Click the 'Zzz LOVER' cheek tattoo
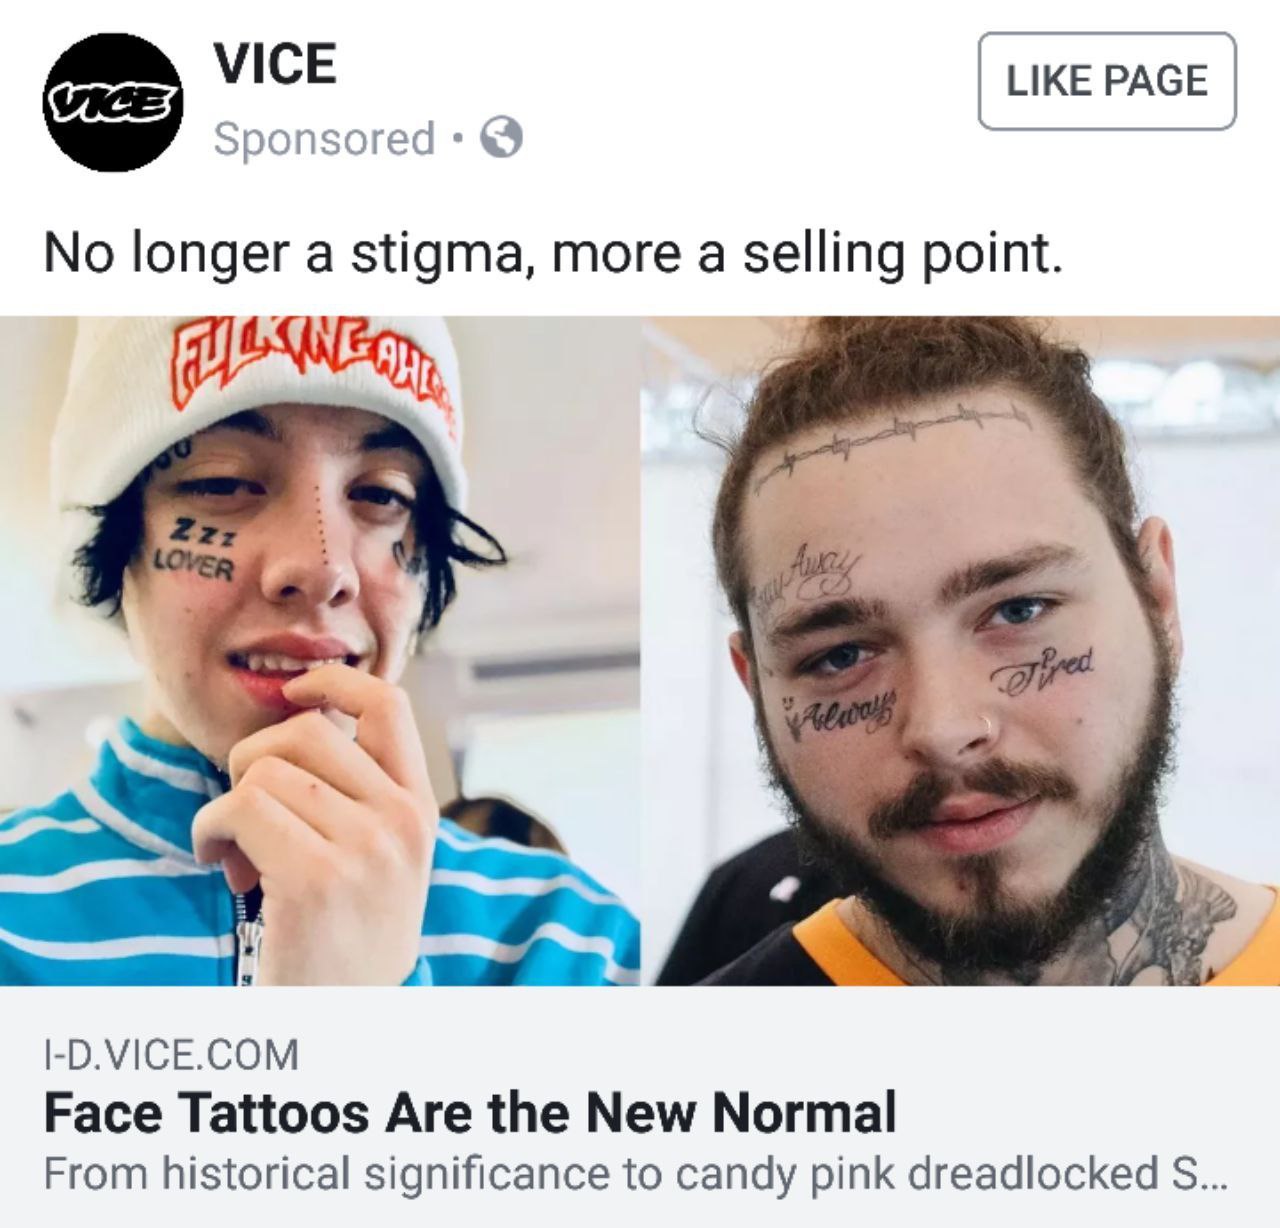 [195, 552]
